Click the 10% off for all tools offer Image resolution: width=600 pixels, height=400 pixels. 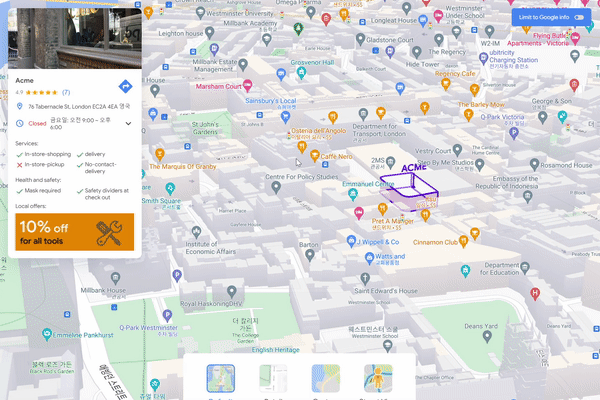coord(75,232)
